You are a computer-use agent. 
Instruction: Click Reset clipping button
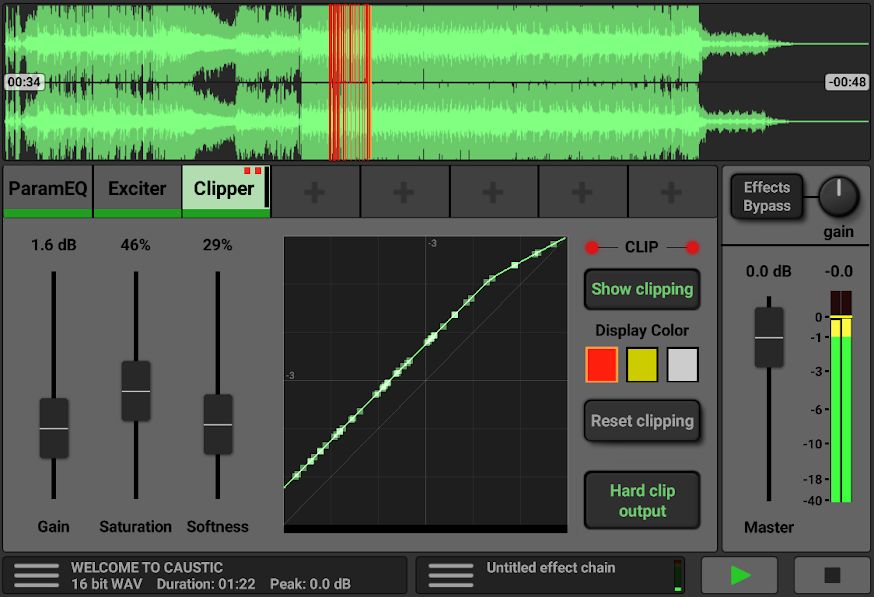coord(642,421)
